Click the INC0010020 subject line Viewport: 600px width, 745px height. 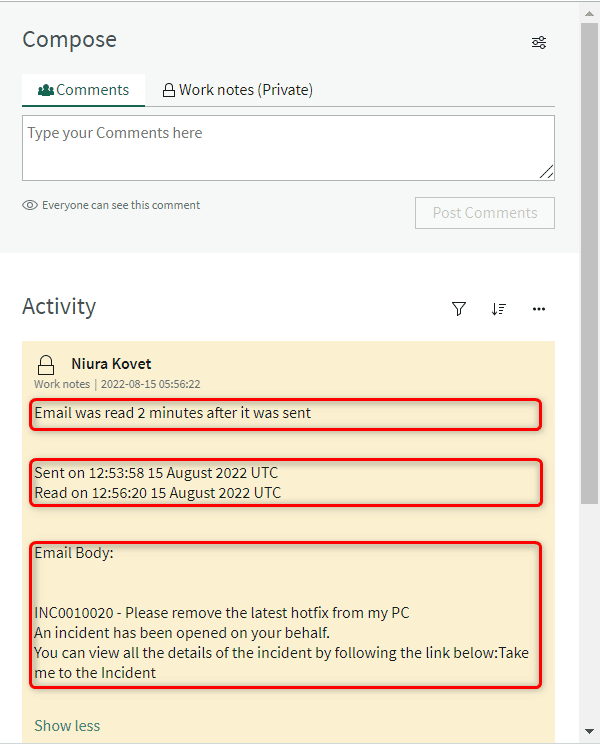222,613
